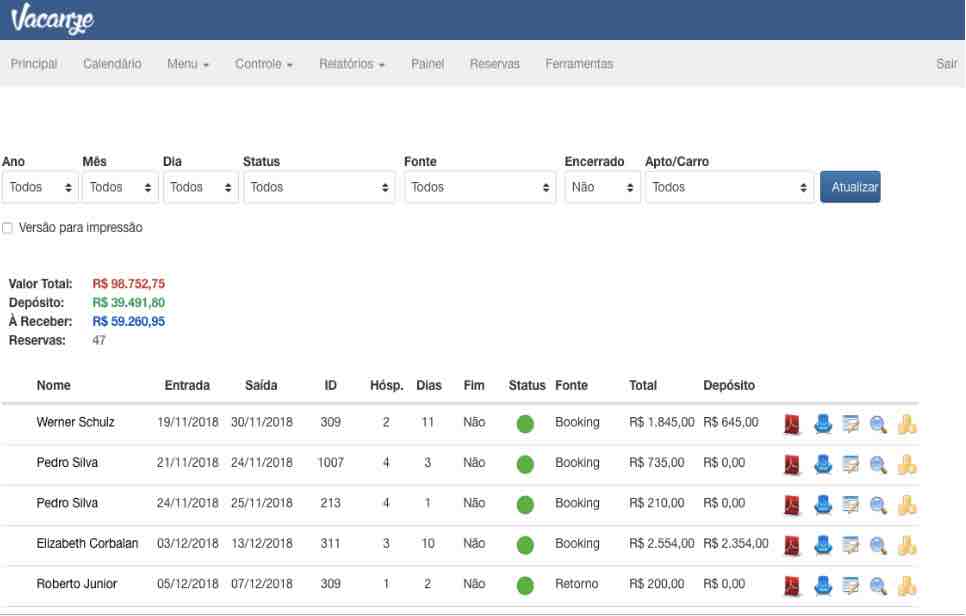Click the magnifier icon for Elizabeth Corbalan
Image resolution: width=966 pixels, height=616 pixels.
coord(878,545)
